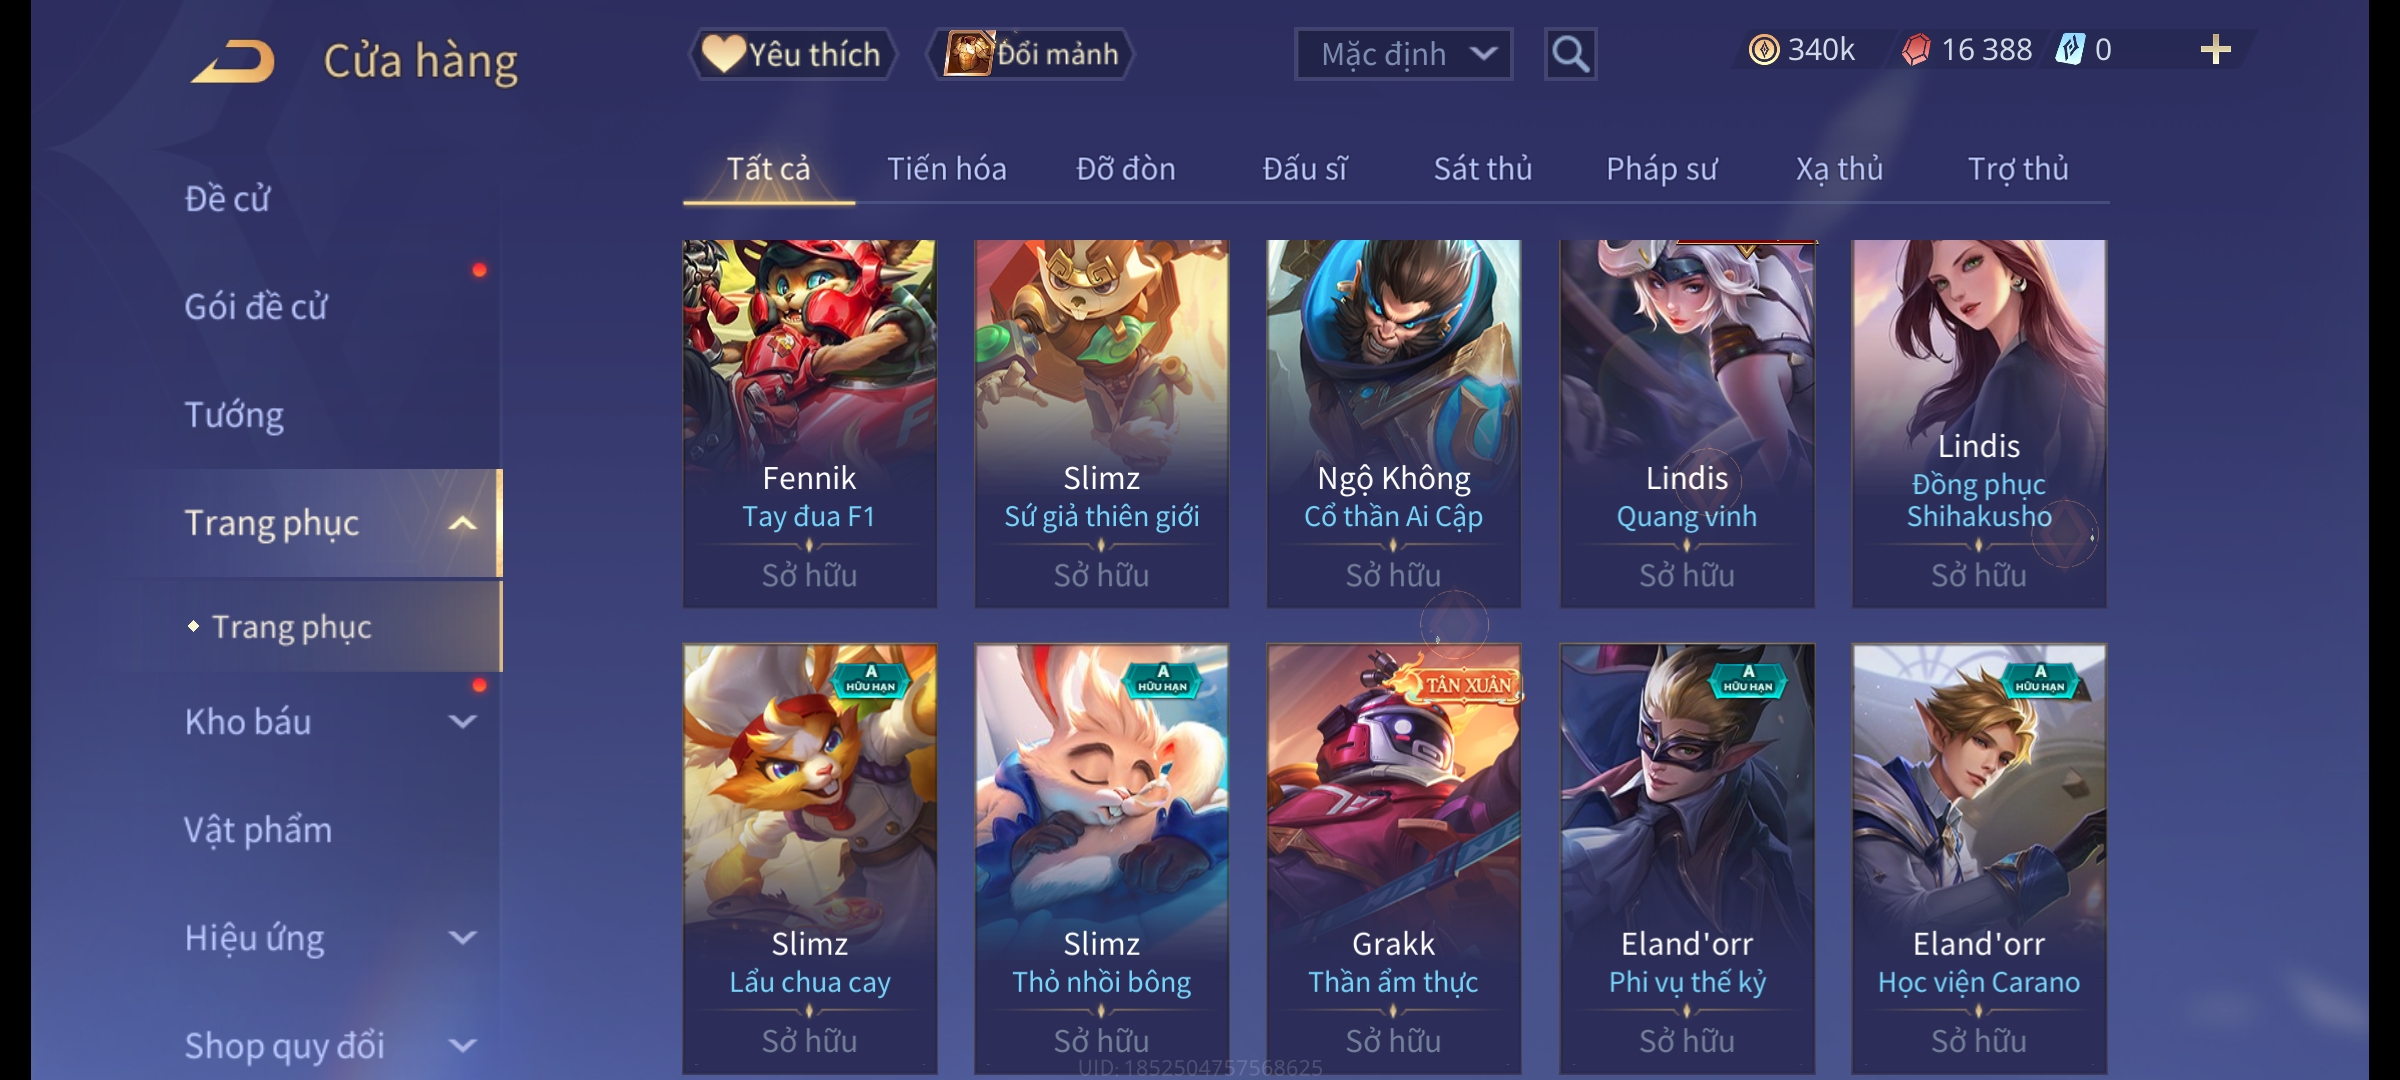The height and width of the screenshot is (1080, 2400).
Task: Open Gói đề cử in sidebar
Action: [x=256, y=306]
